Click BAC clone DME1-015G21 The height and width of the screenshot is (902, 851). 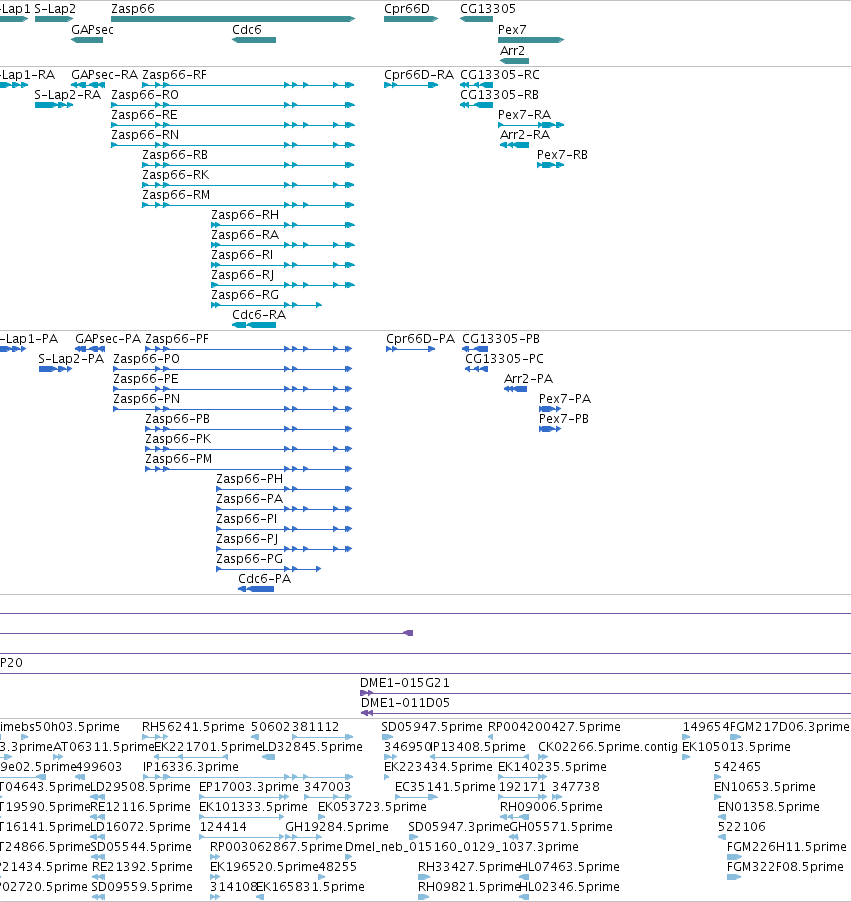[405, 683]
